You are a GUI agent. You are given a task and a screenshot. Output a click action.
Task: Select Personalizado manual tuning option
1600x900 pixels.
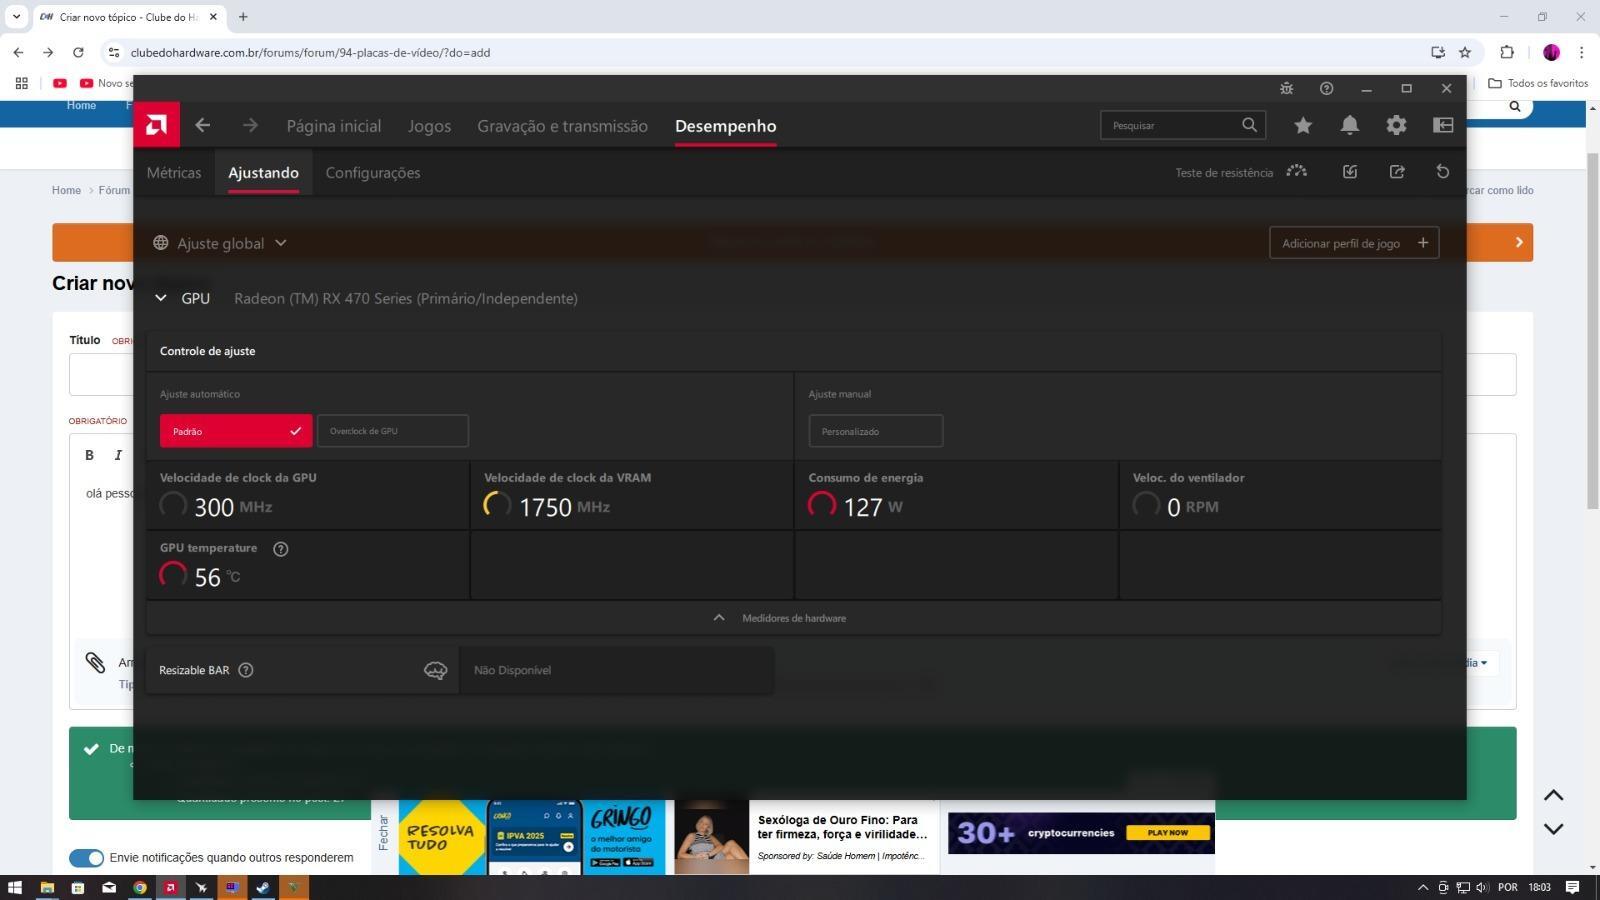click(x=876, y=431)
